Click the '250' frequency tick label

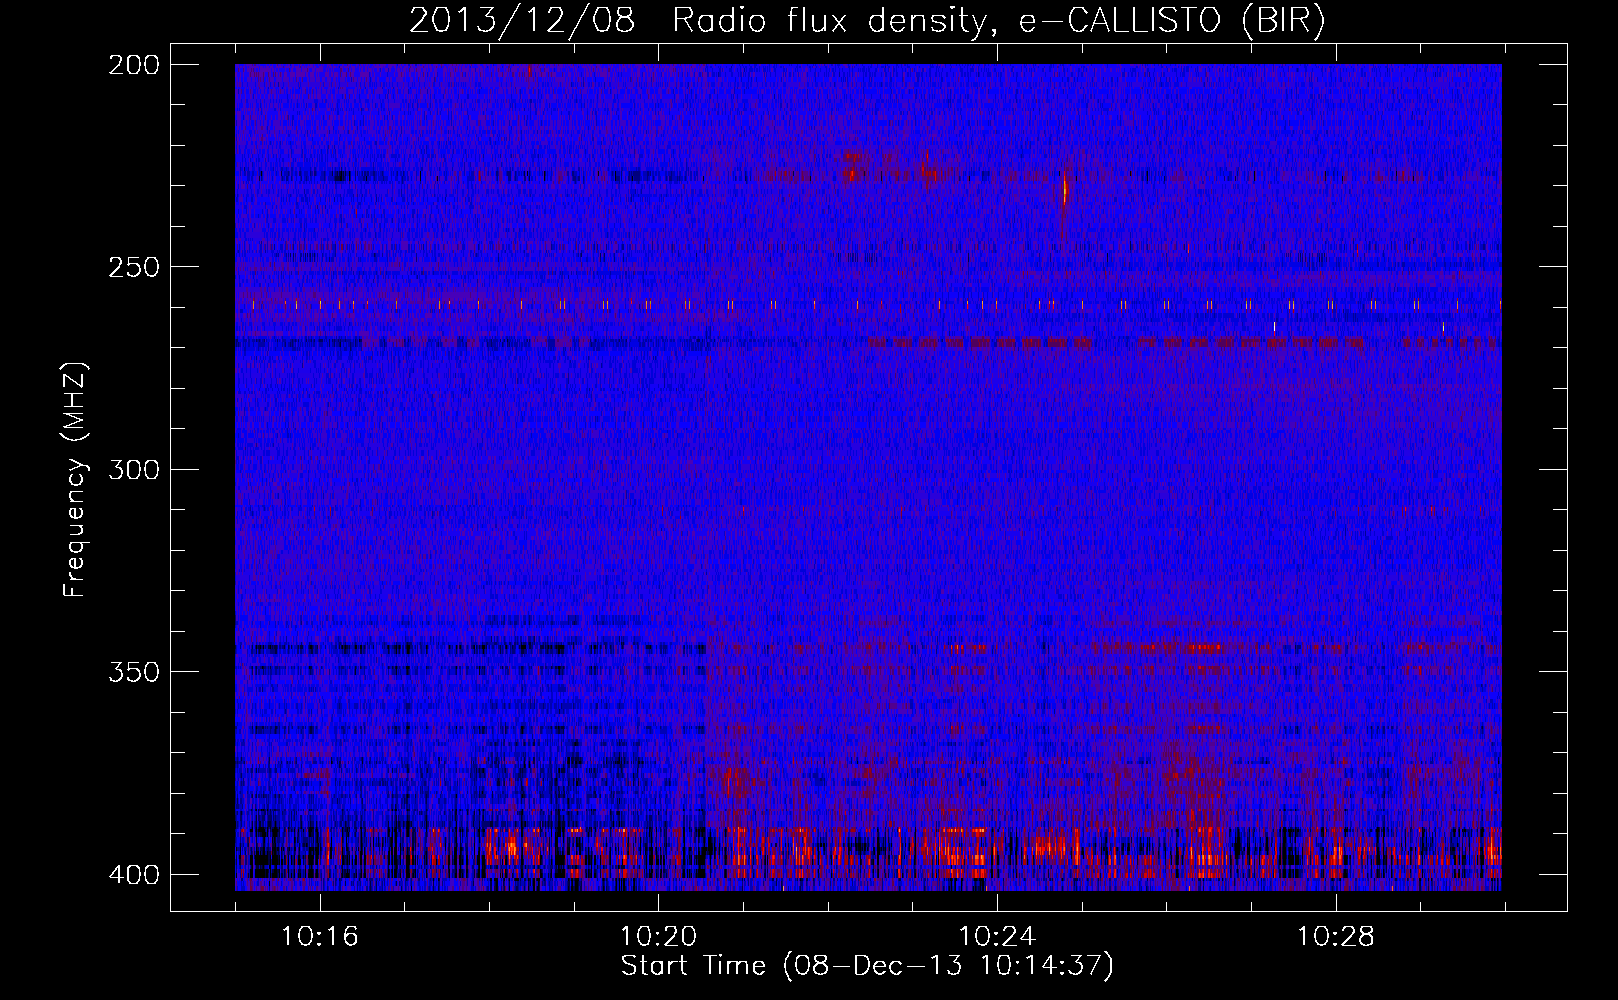[x=133, y=267]
